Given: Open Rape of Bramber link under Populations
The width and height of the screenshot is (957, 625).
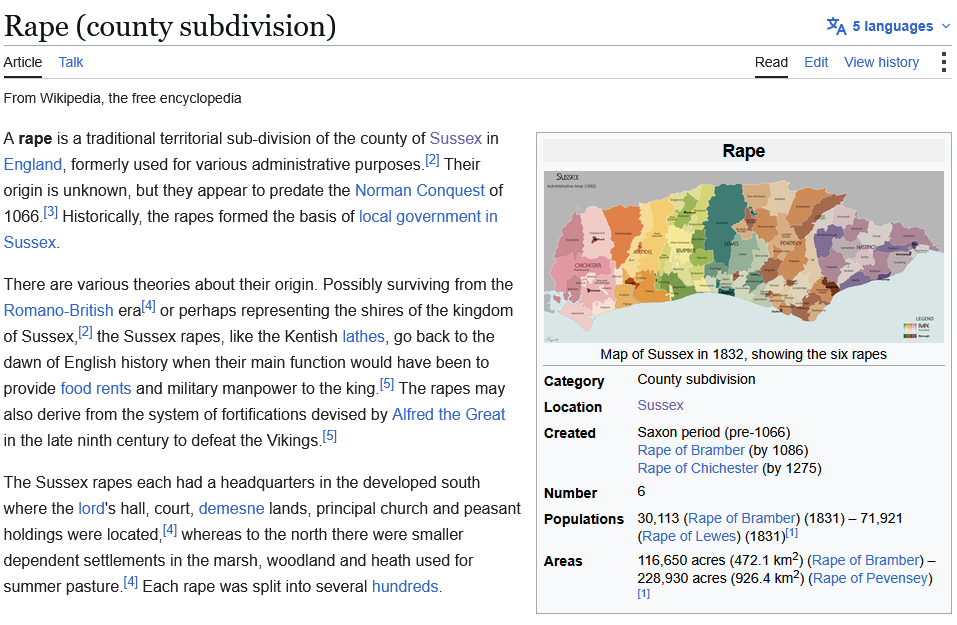Looking at the screenshot, I should tap(742, 518).
